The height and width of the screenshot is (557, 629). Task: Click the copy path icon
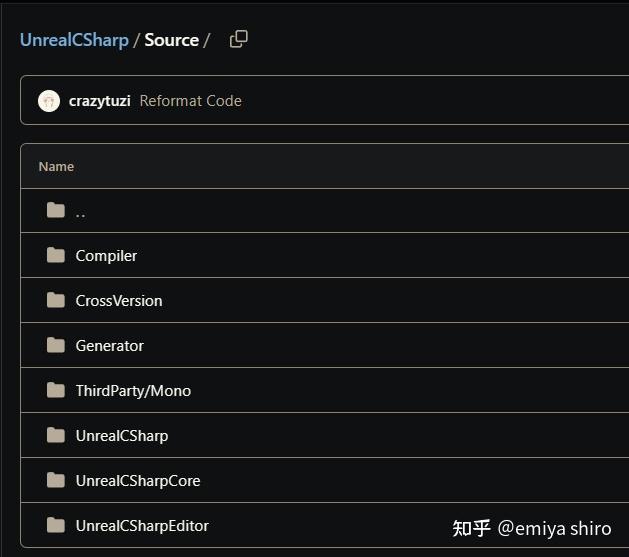(238, 39)
